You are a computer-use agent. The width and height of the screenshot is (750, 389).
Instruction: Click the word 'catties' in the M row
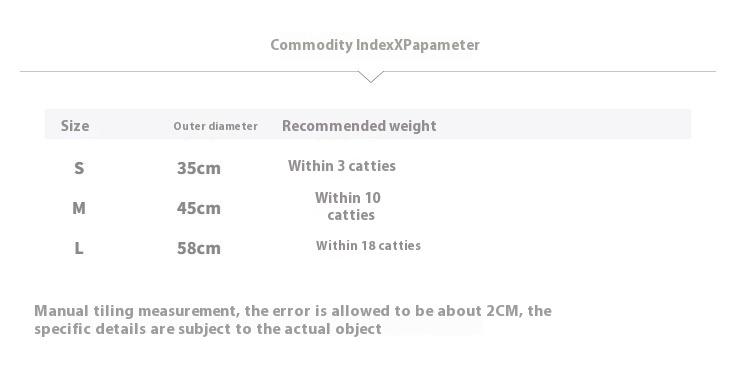[351, 215]
